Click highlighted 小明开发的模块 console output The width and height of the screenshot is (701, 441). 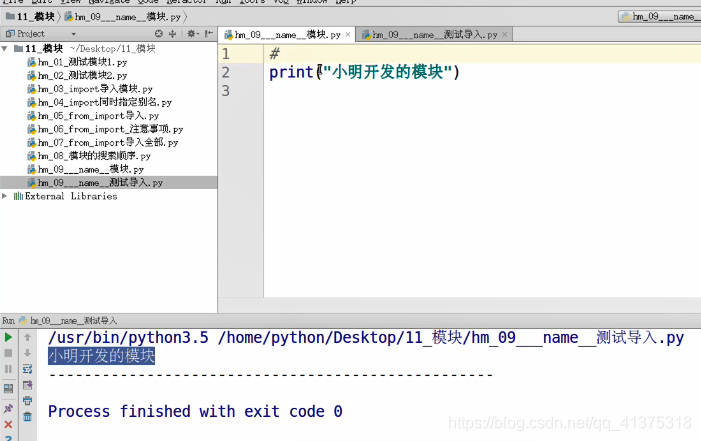pyautogui.click(x=101, y=356)
